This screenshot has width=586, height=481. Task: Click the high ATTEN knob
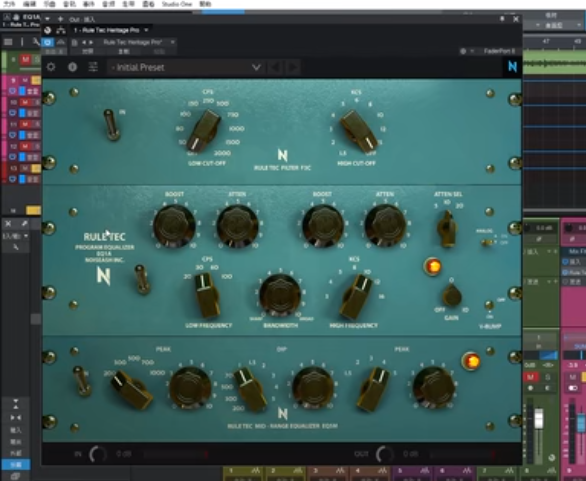(385, 226)
